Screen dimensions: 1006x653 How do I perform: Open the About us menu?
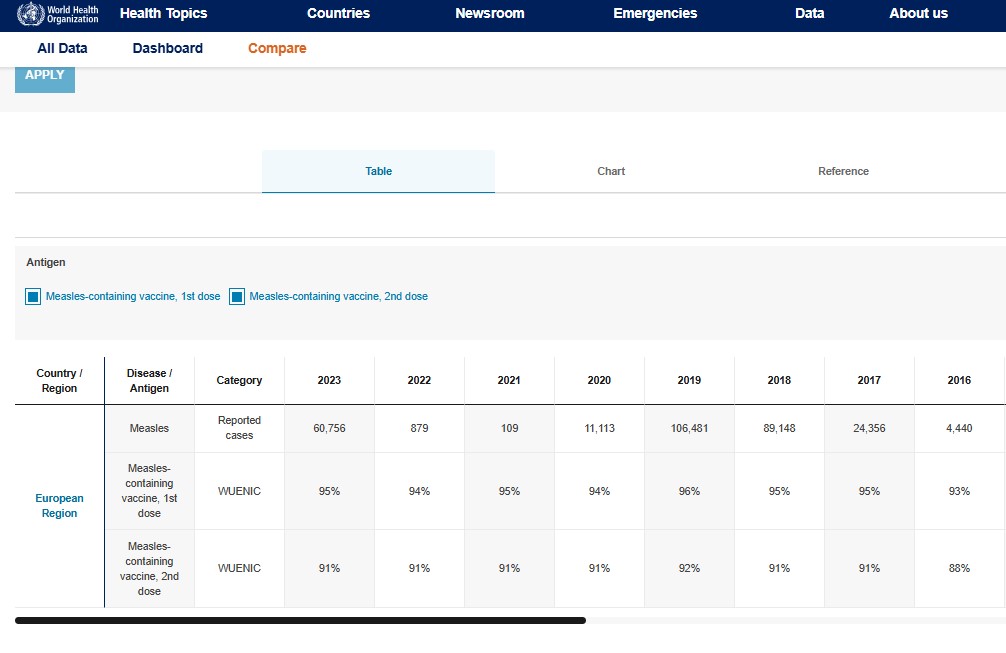pyautogui.click(x=918, y=14)
